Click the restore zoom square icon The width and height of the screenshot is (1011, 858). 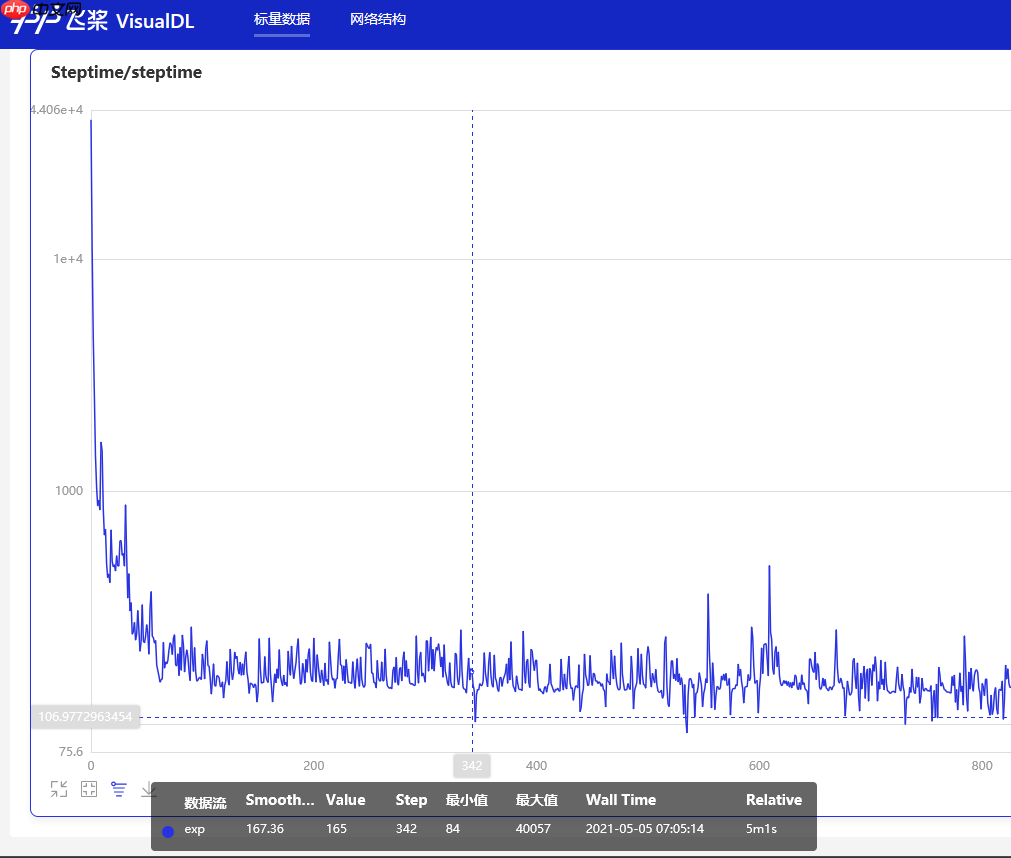pyautogui.click(x=89, y=789)
